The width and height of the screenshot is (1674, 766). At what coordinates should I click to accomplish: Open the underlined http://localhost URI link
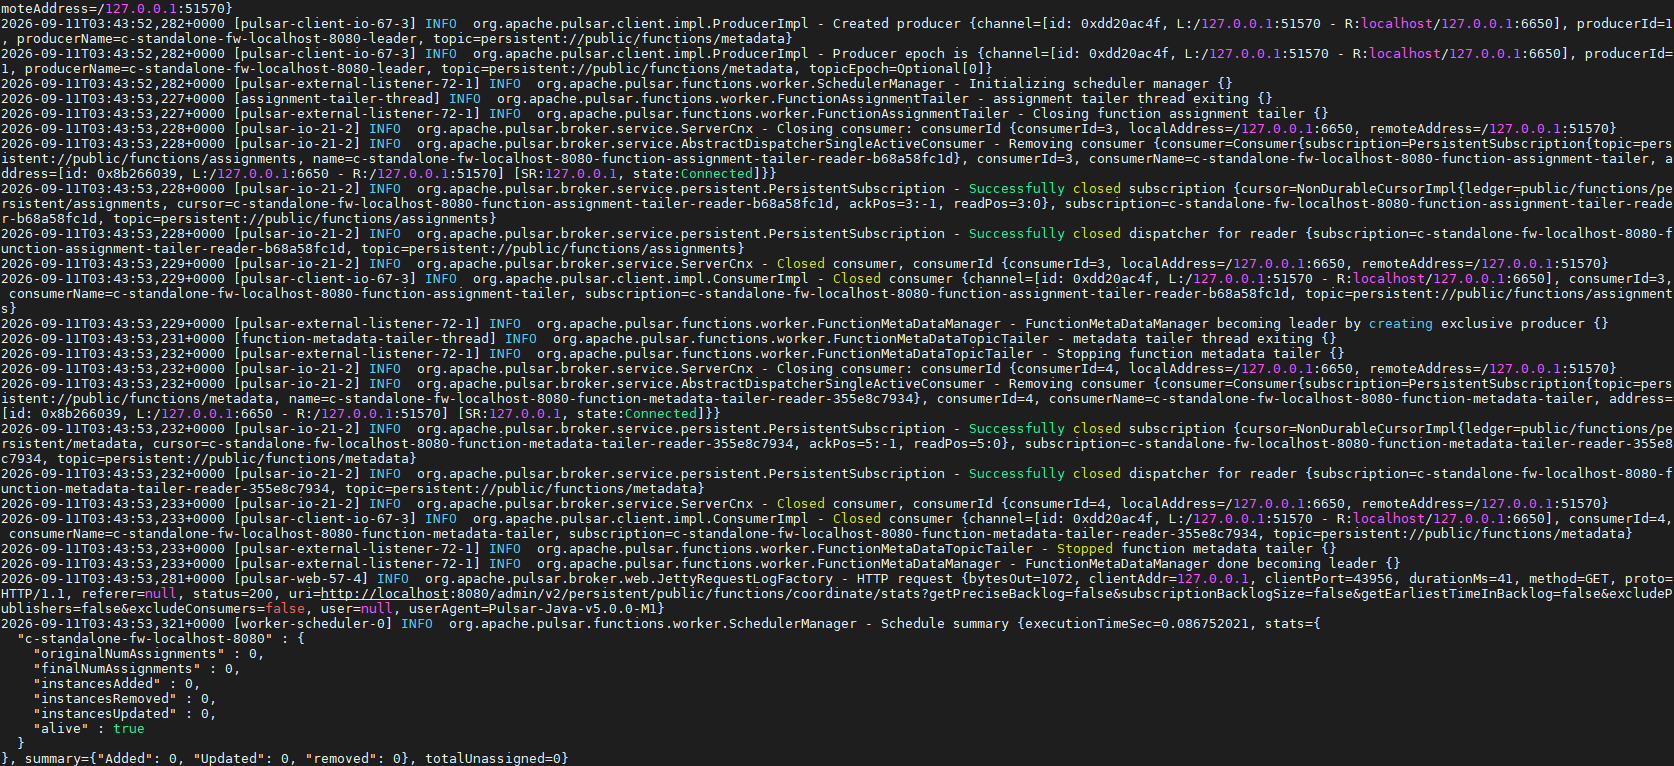384,594
